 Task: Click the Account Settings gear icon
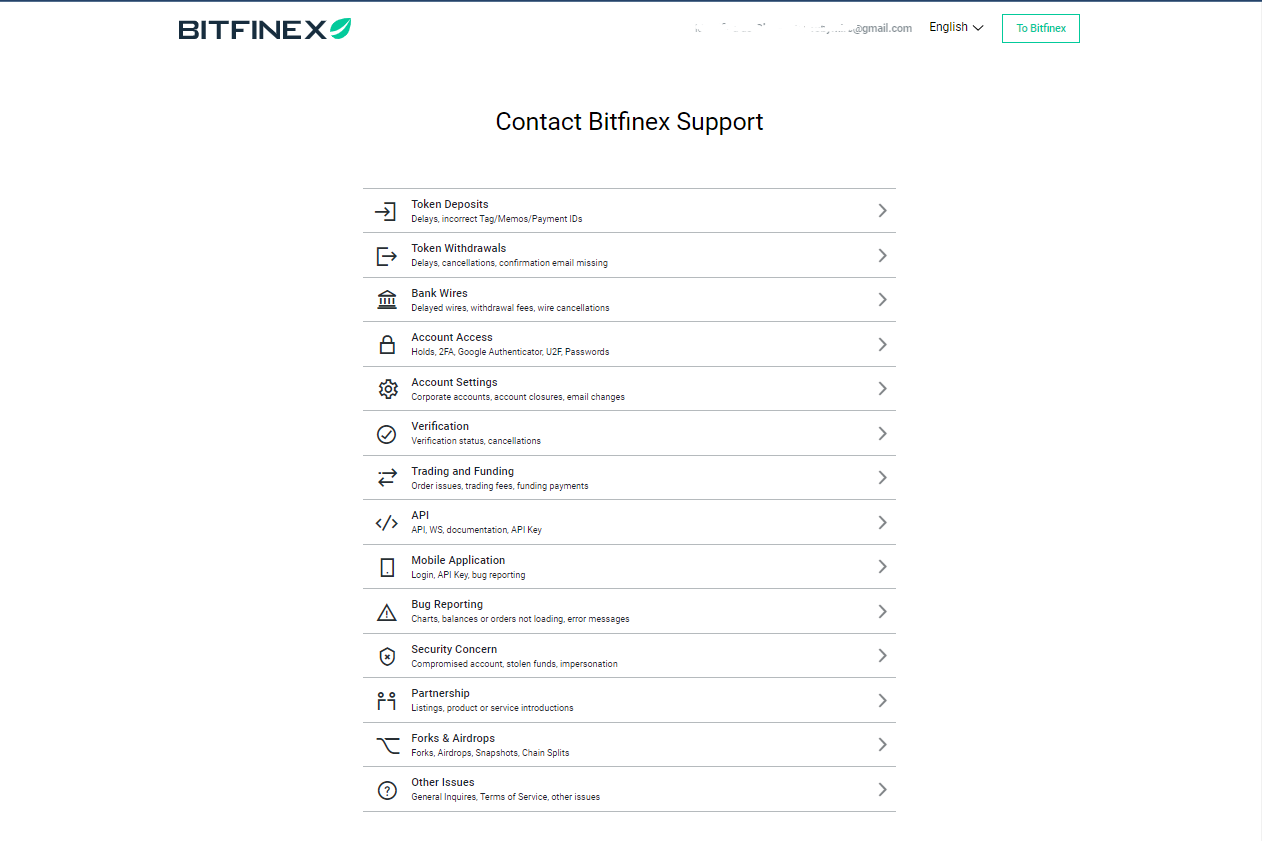388,389
